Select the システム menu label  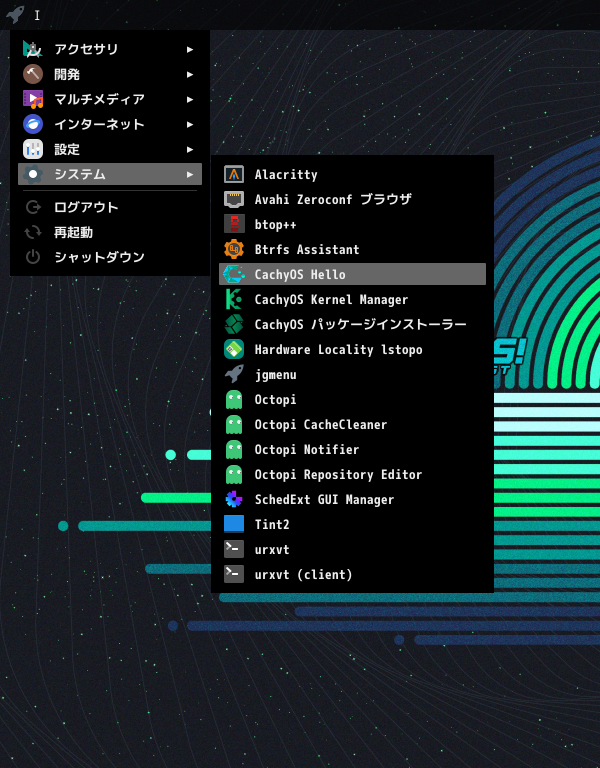point(80,174)
